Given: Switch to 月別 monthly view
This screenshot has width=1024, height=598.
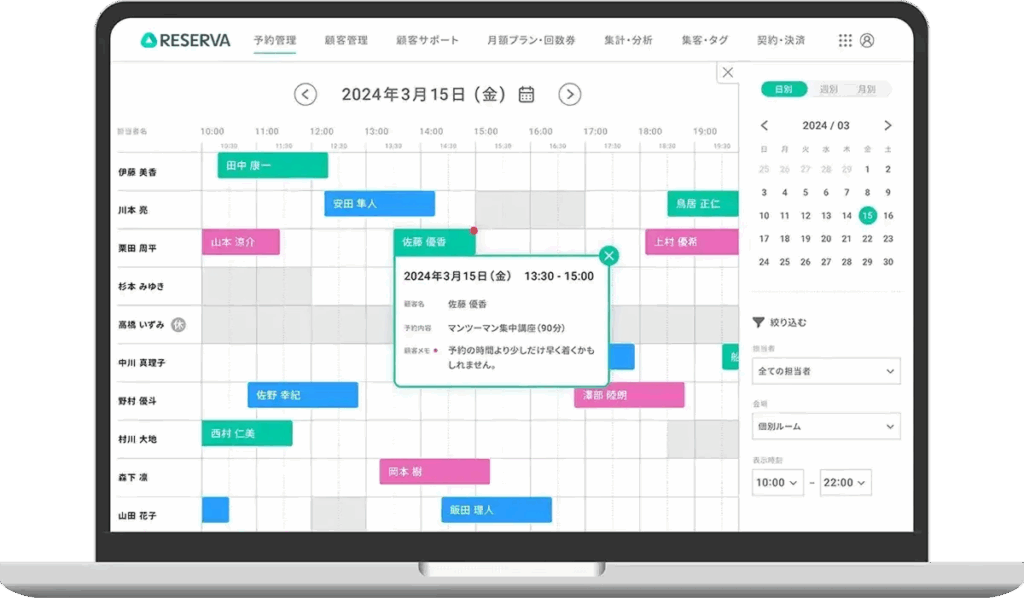Looking at the screenshot, I should (x=865, y=89).
